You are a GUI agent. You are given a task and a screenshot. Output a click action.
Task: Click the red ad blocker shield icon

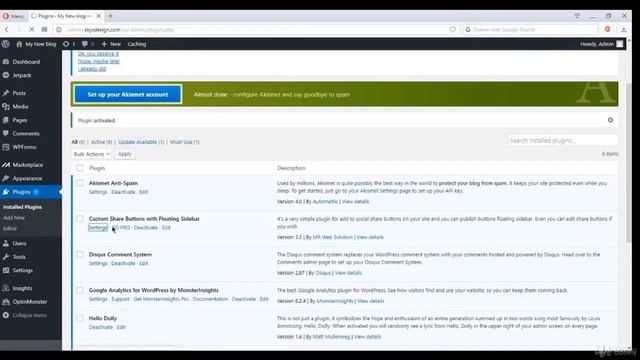pyautogui.click(x=607, y=29)
